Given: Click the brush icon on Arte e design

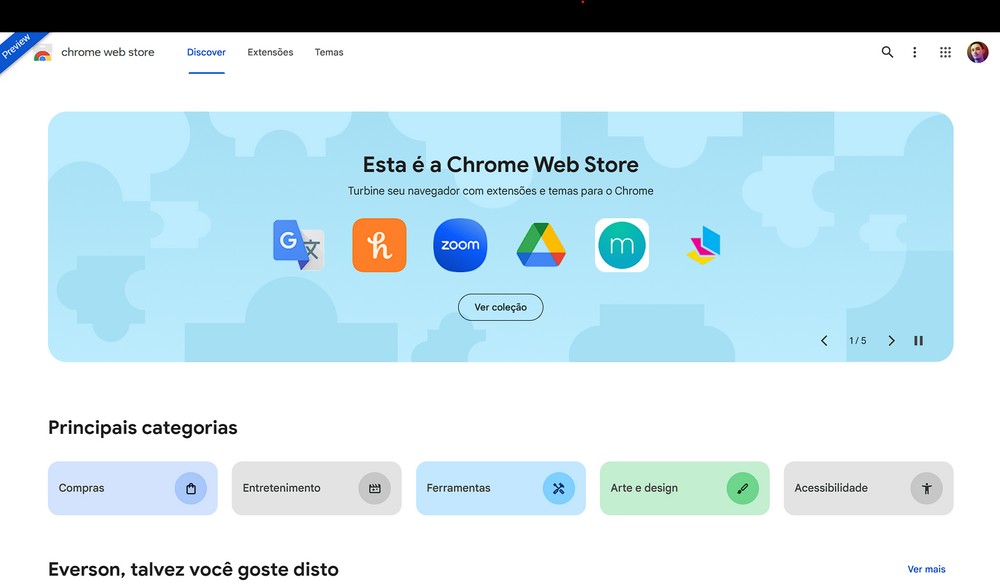Looking at the screenshot, I should (x=742, y=489).
